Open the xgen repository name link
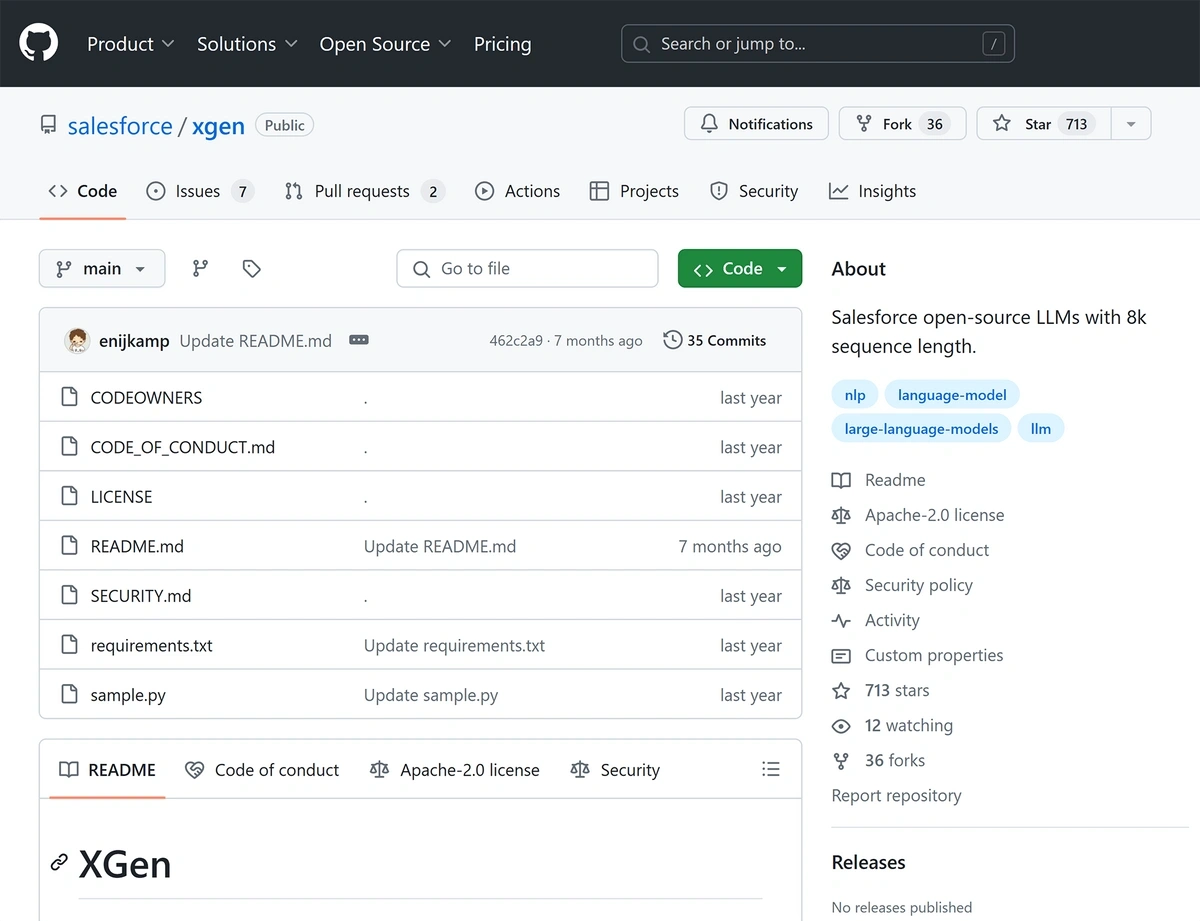Viewport: 1200px width, 921px height. tap(218, 126)
